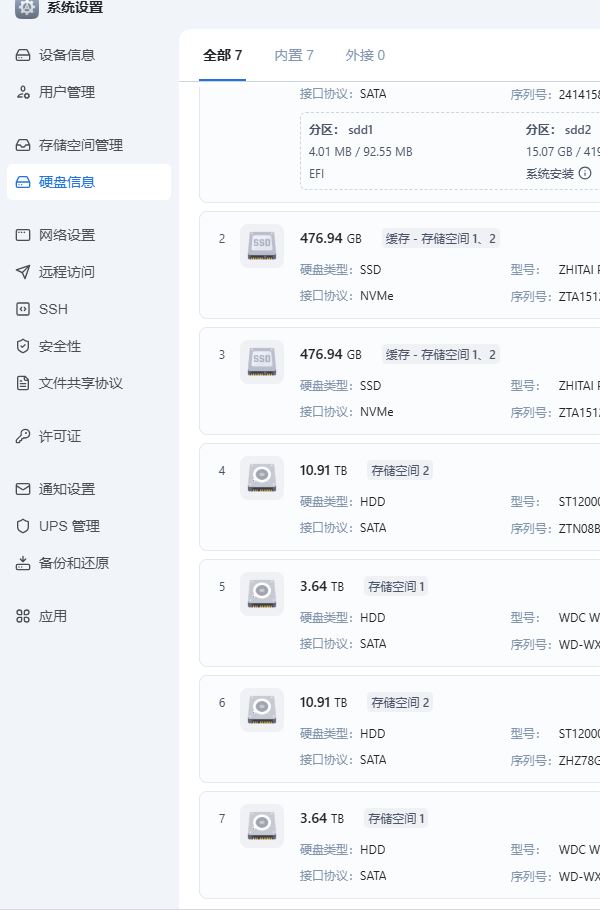This screenshot has width=600, height=910.
Task: Open 远程访问 page
Action: click(89, 272)
